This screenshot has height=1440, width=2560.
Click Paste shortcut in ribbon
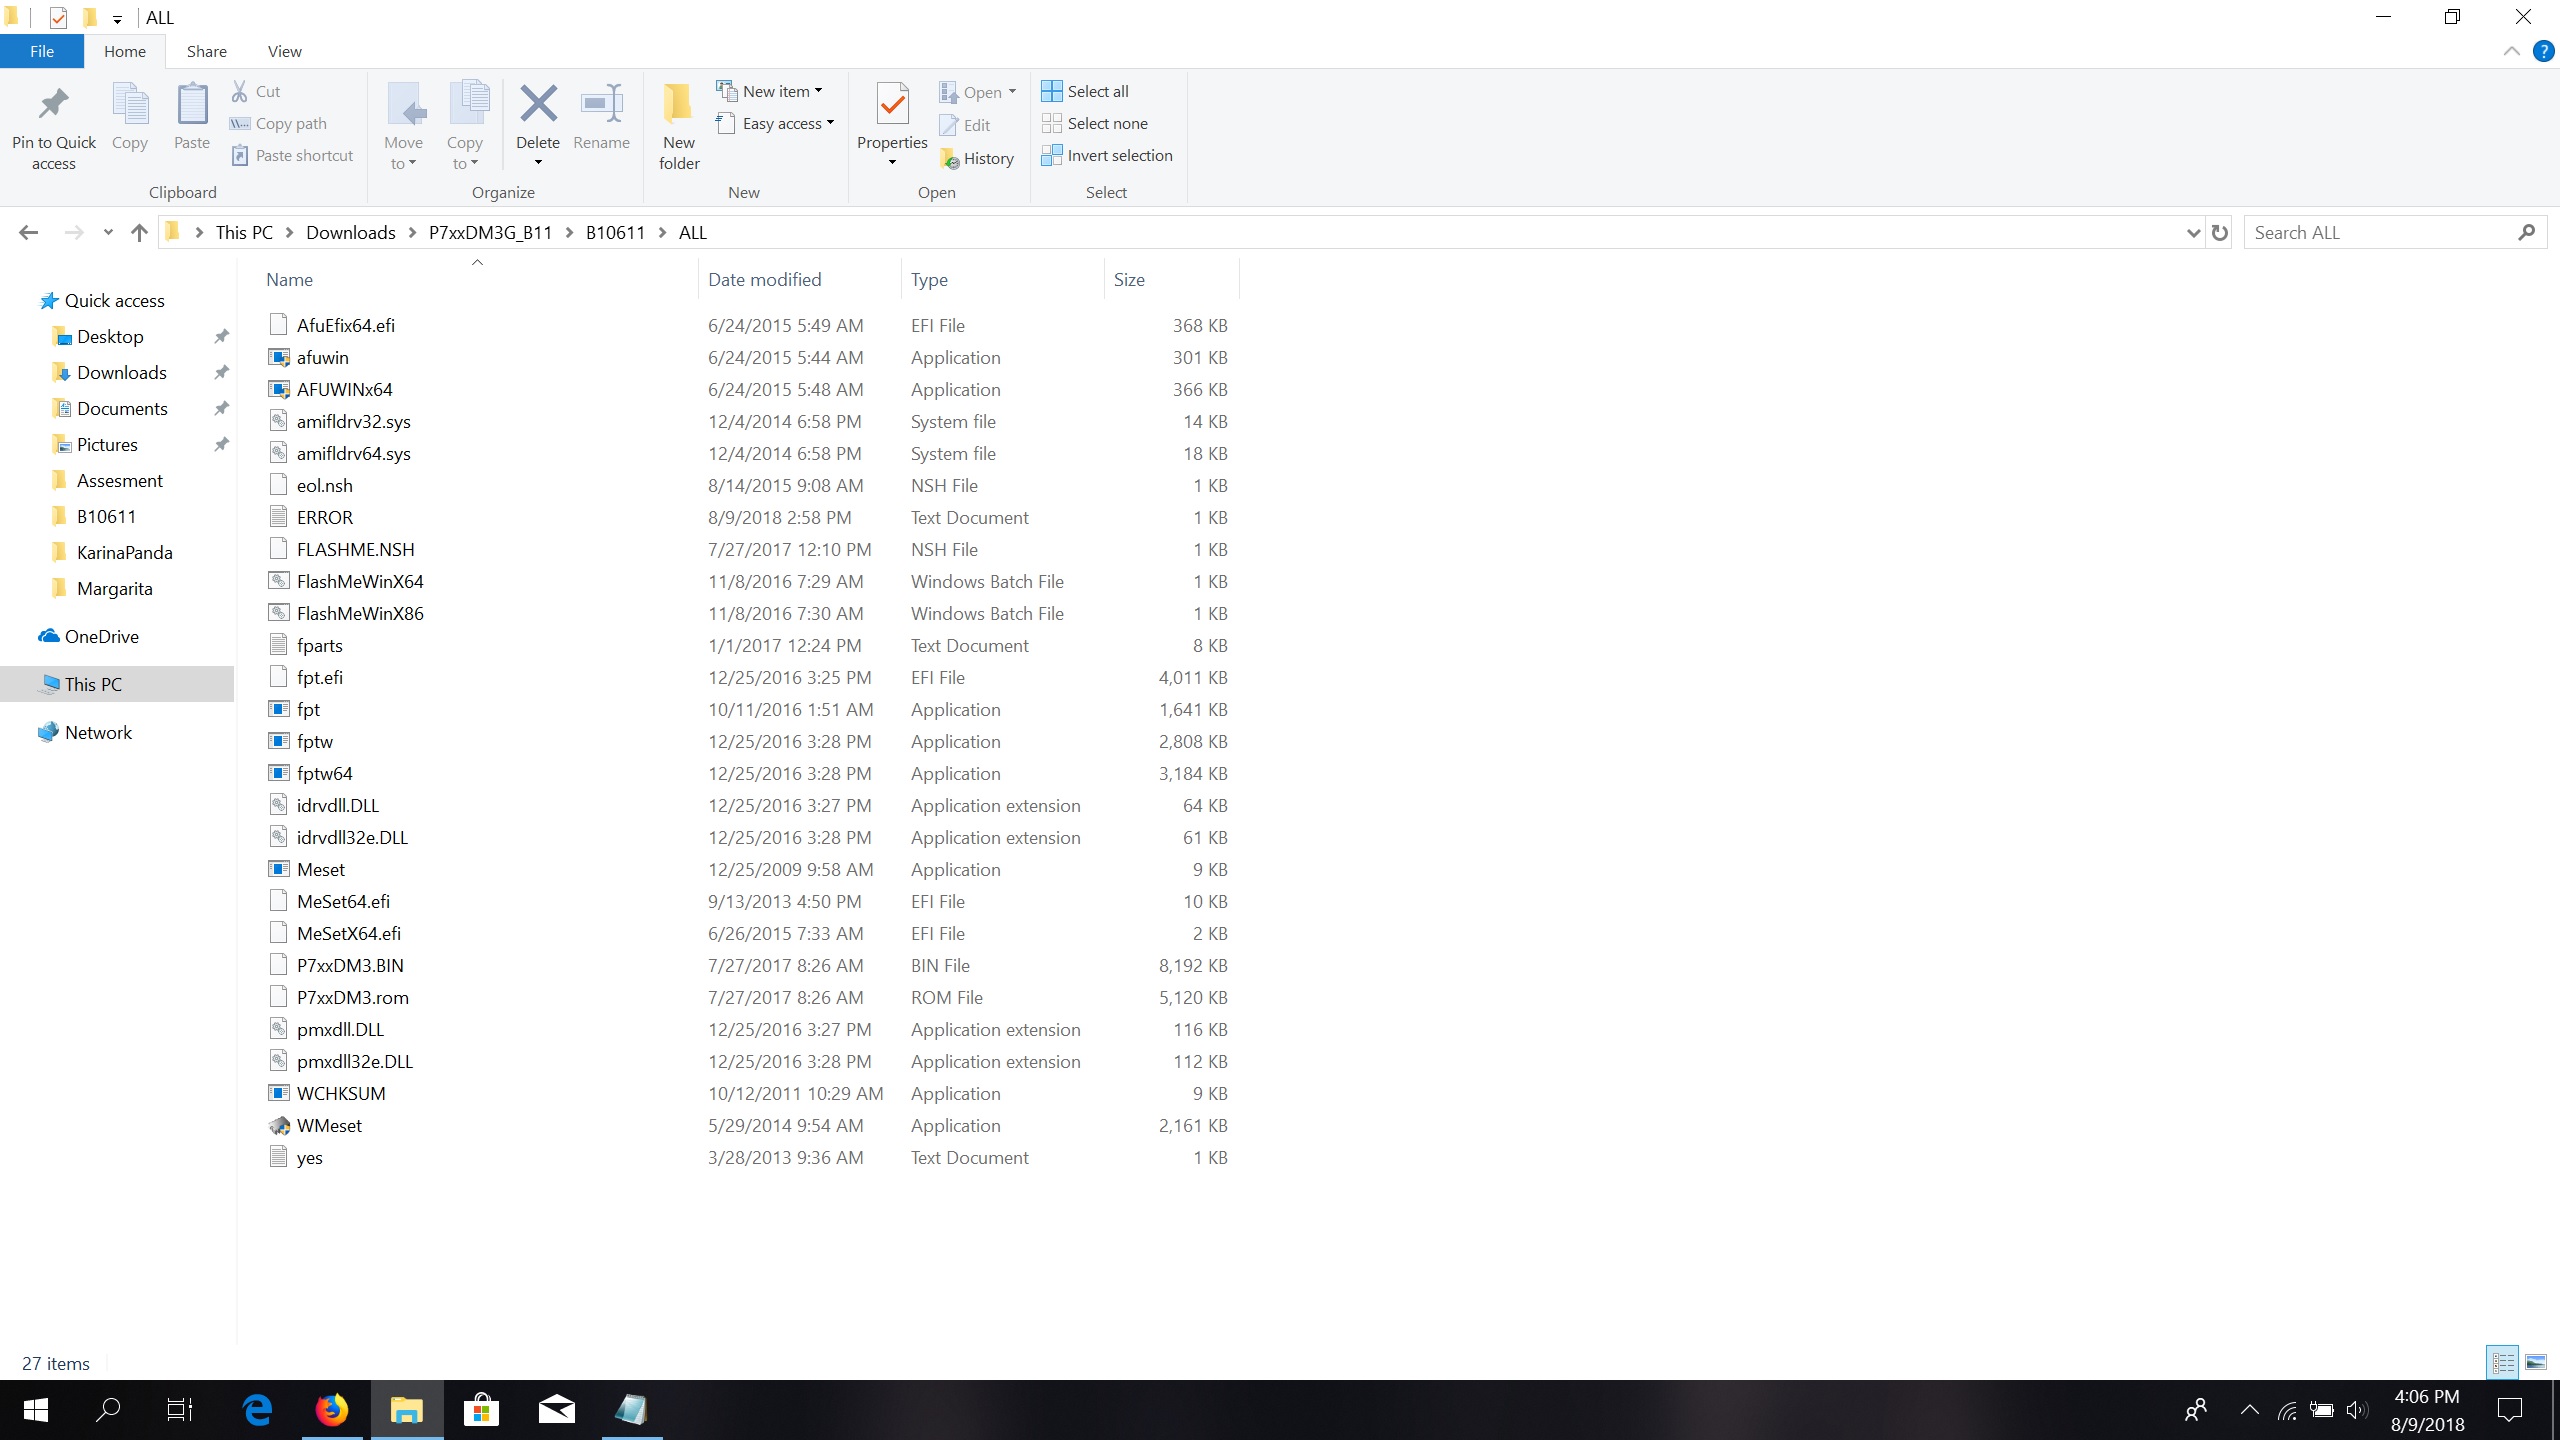click(x=292, y=155)
